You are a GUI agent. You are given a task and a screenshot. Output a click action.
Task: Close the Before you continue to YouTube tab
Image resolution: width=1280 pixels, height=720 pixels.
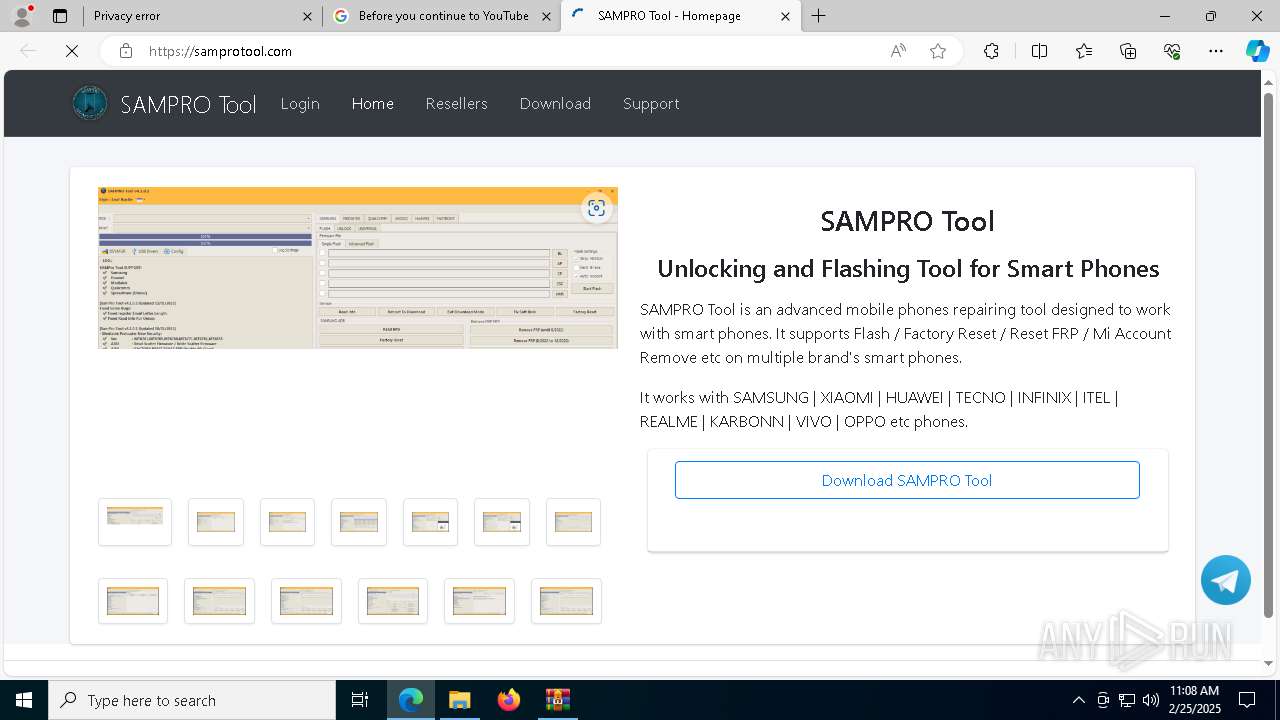pyautogui.click(x=546, y=16)
